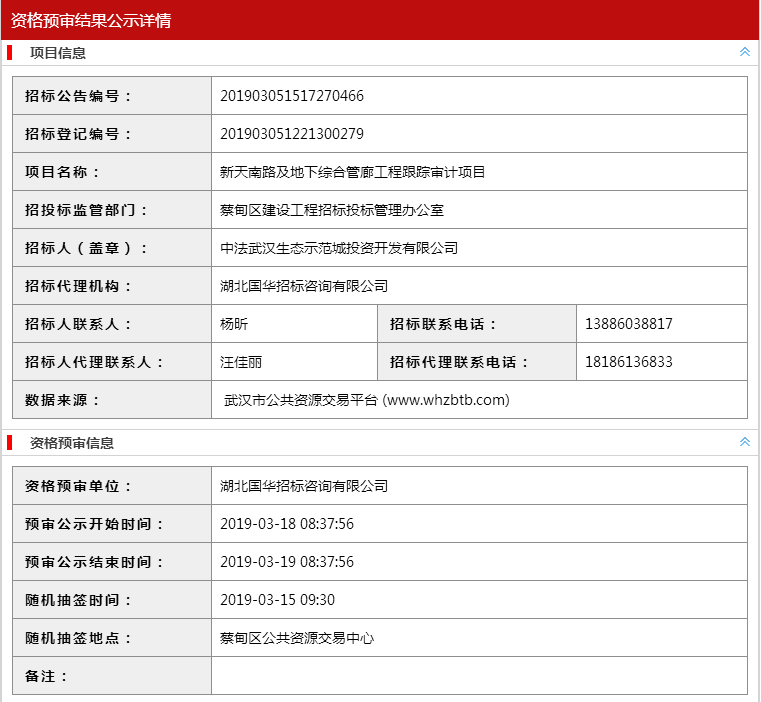Click the 随机抽签时间 label
The height and width of the screenshot is (702, 761).
[x=78, y=600]
